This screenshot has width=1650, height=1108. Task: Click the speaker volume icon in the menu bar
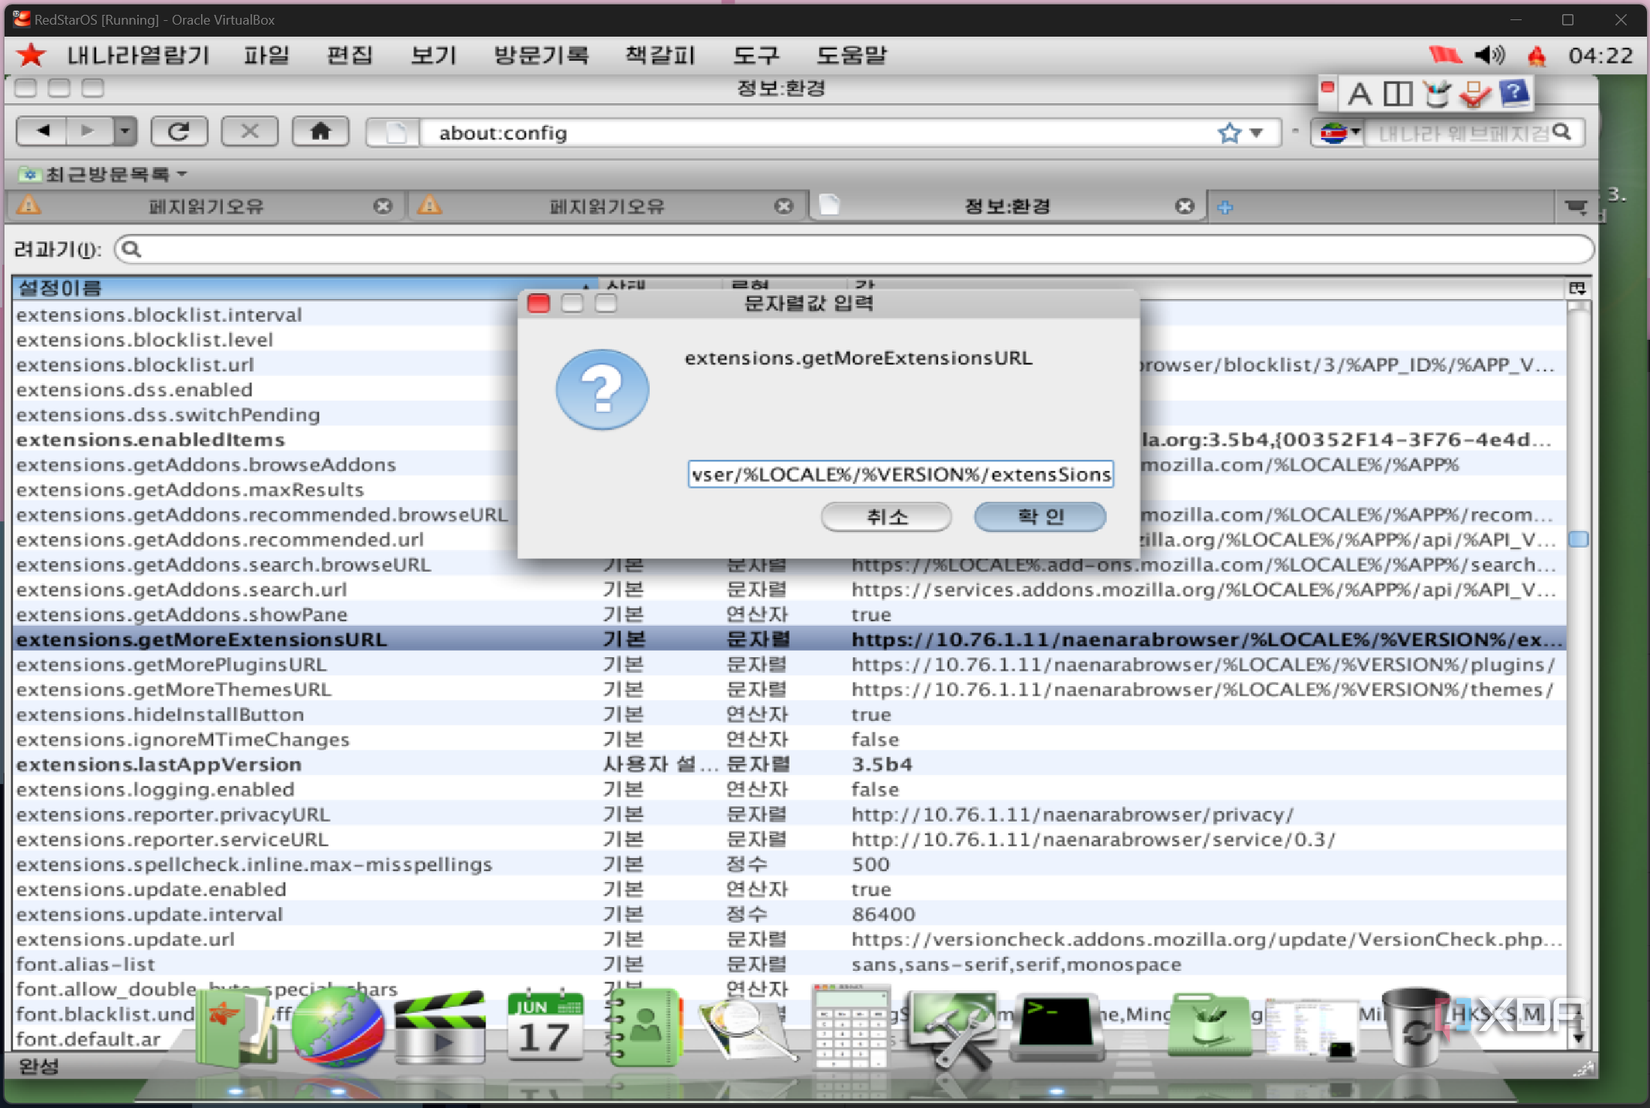1489,55
